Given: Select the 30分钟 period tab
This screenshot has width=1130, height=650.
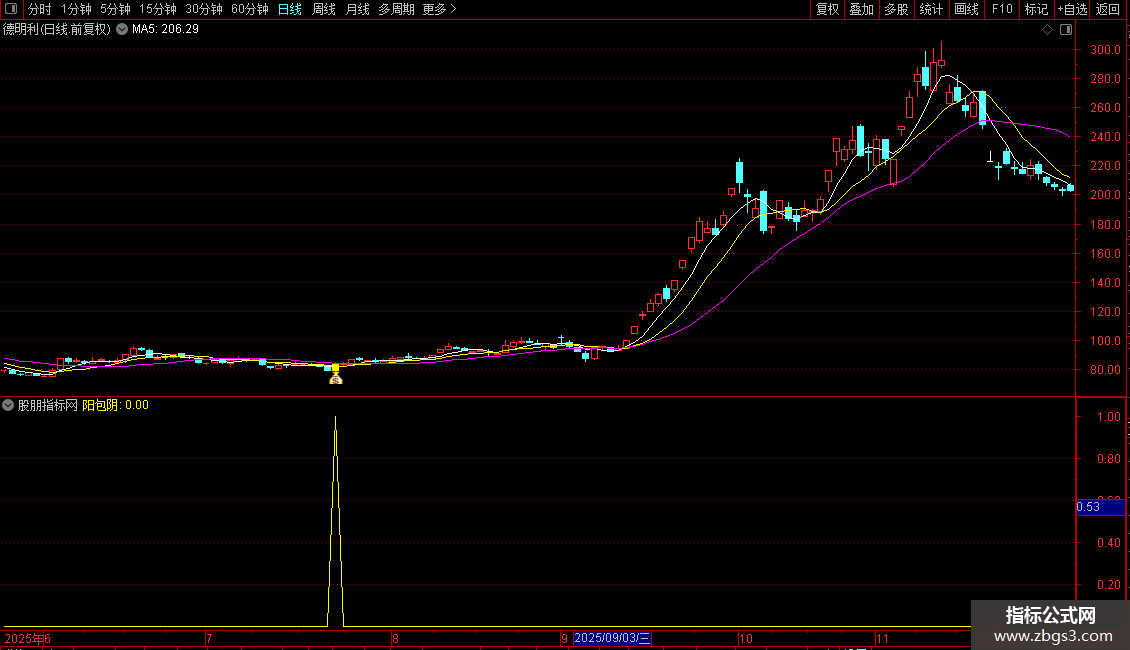Looking at the screenshot, I should [x=203, y=9].
